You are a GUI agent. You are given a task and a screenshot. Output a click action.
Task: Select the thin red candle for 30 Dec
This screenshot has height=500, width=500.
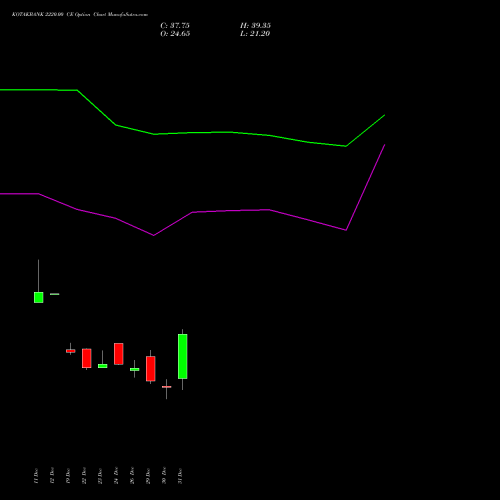point(167,387)
